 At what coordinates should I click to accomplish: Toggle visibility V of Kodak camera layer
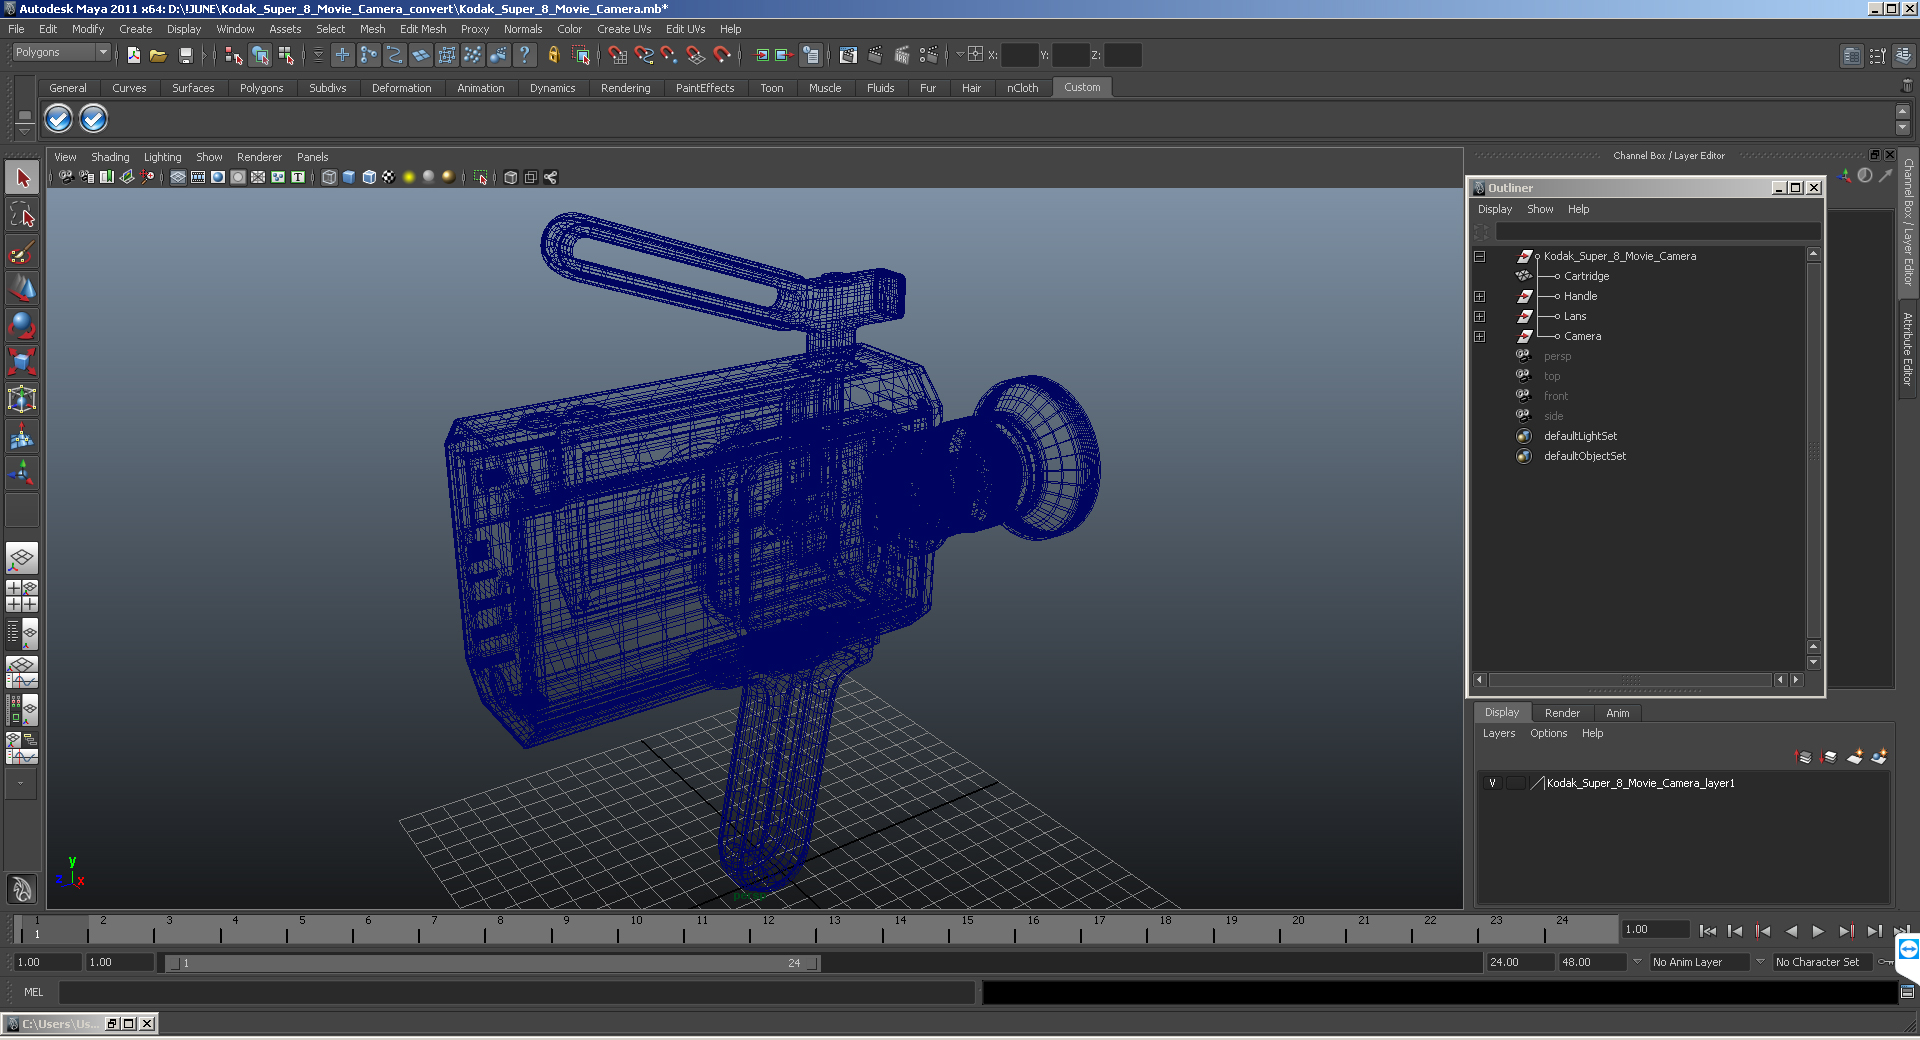pos(1492,783)
